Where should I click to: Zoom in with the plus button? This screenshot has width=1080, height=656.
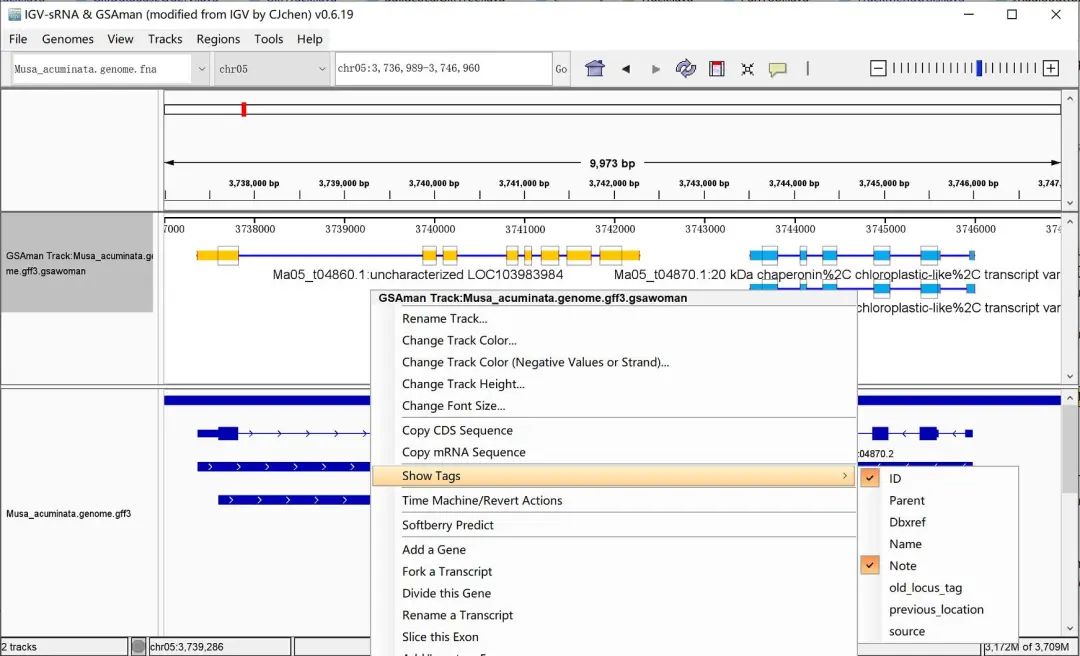(x=1050, y=69)
